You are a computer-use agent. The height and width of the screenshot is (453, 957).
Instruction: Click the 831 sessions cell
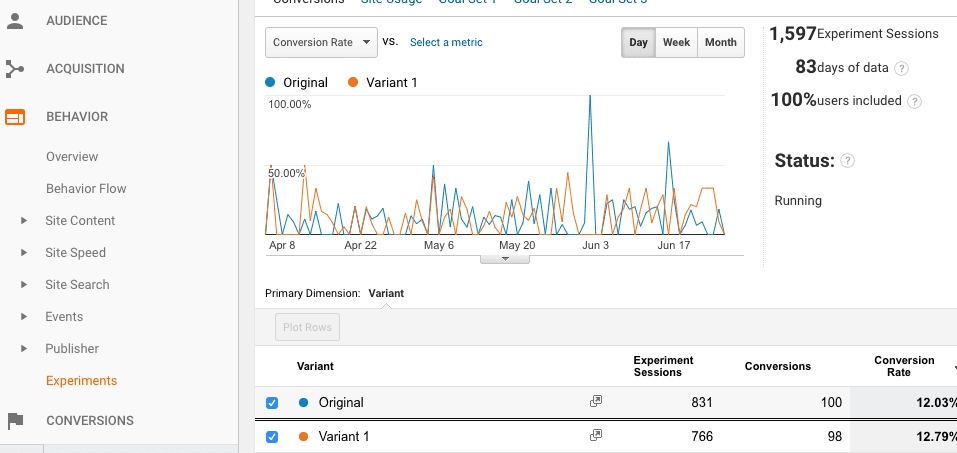701,402
